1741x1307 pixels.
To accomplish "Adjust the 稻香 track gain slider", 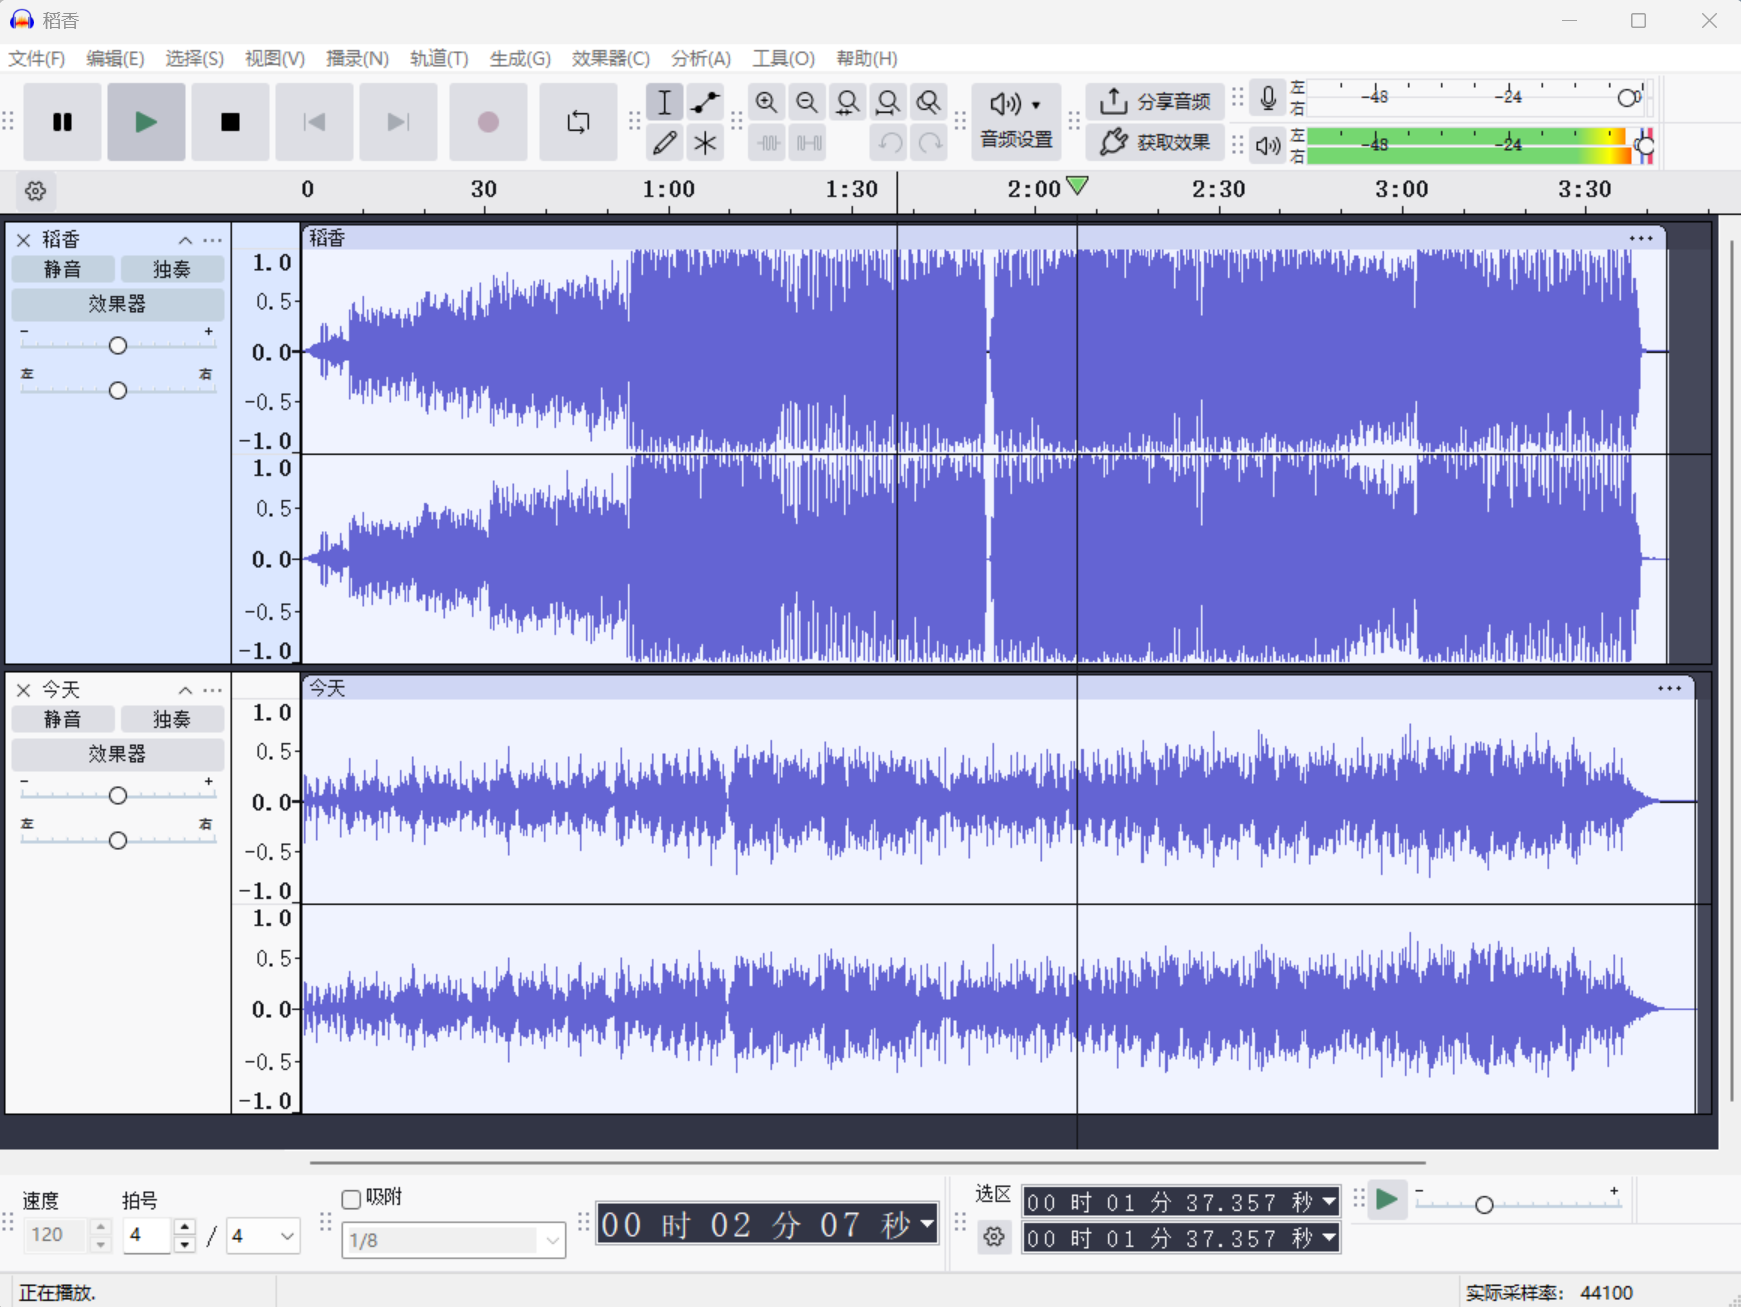I will tap(117, 345).
